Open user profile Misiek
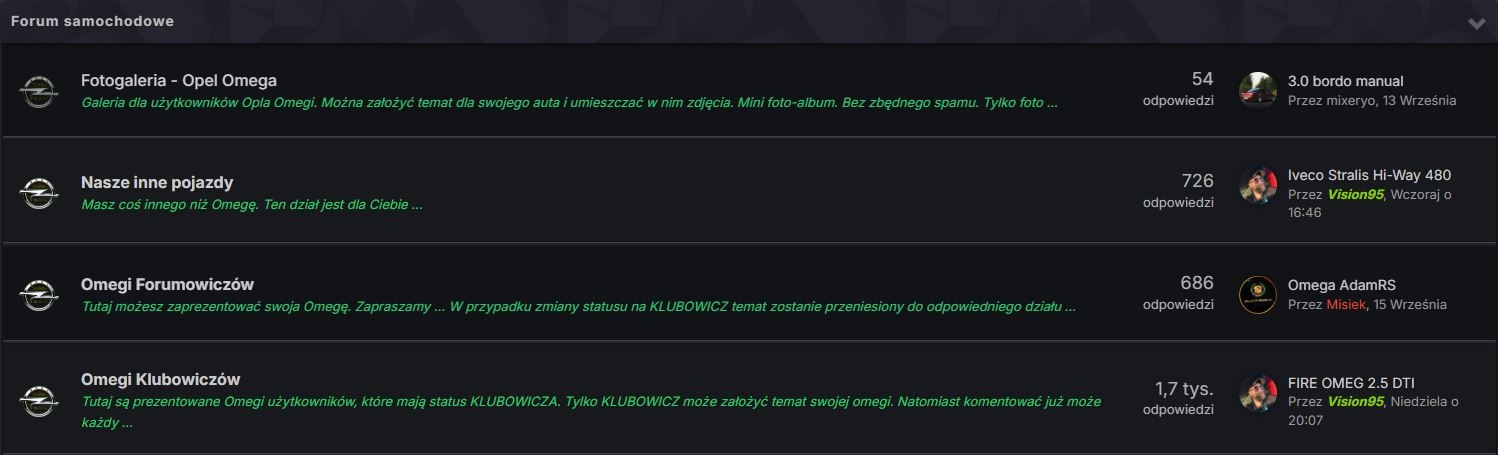 click(x=1346, y=304)
